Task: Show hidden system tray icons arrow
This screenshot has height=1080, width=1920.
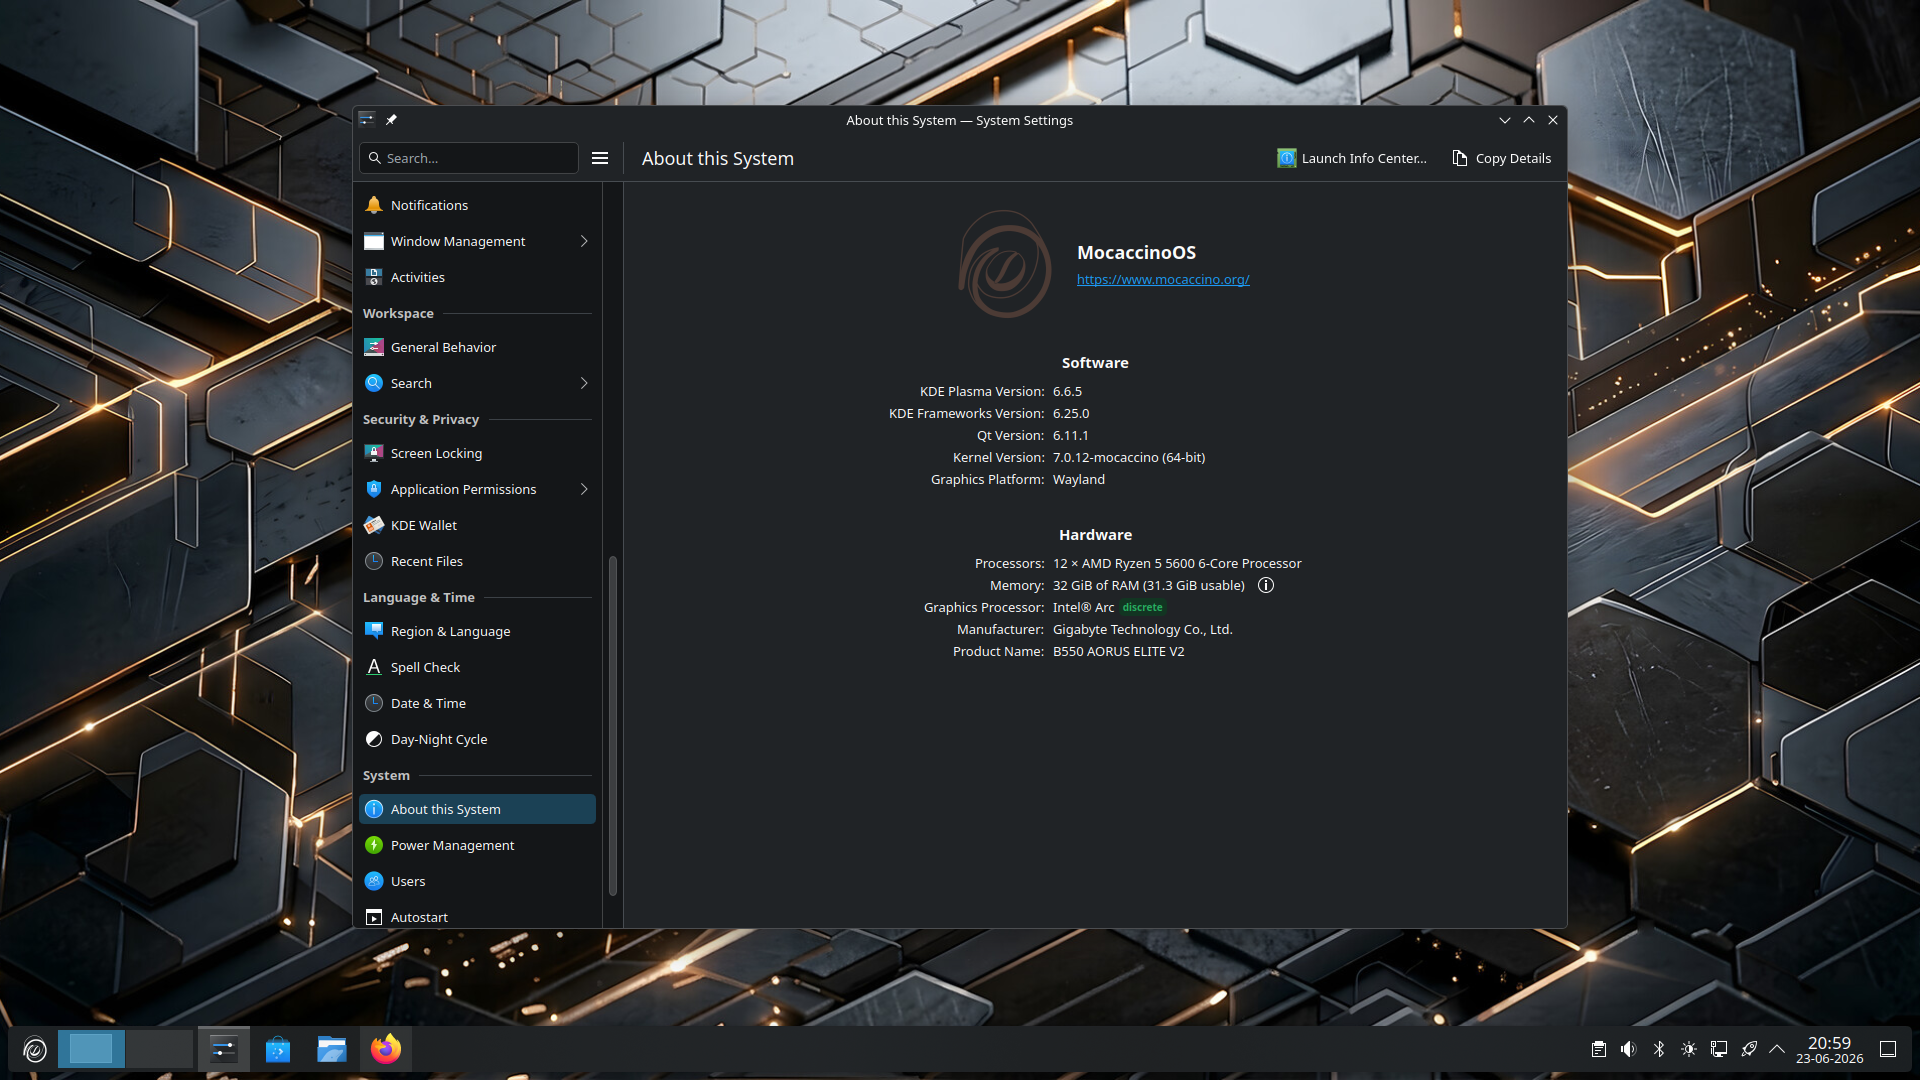Action: click(x=1777, y=1049)
